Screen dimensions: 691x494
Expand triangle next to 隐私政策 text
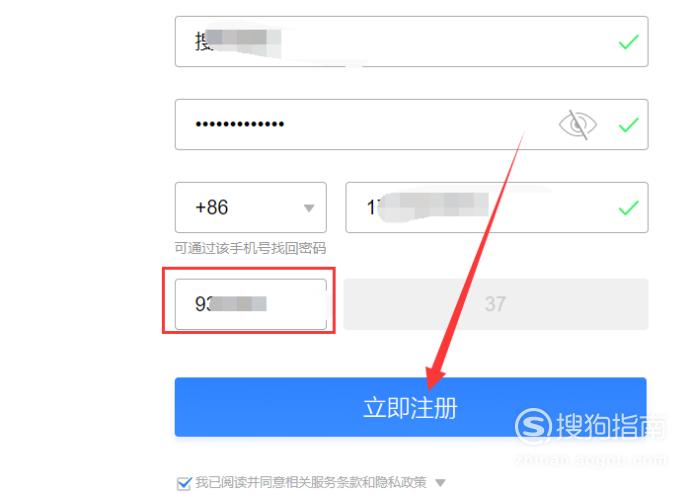[x=440, y=483]
